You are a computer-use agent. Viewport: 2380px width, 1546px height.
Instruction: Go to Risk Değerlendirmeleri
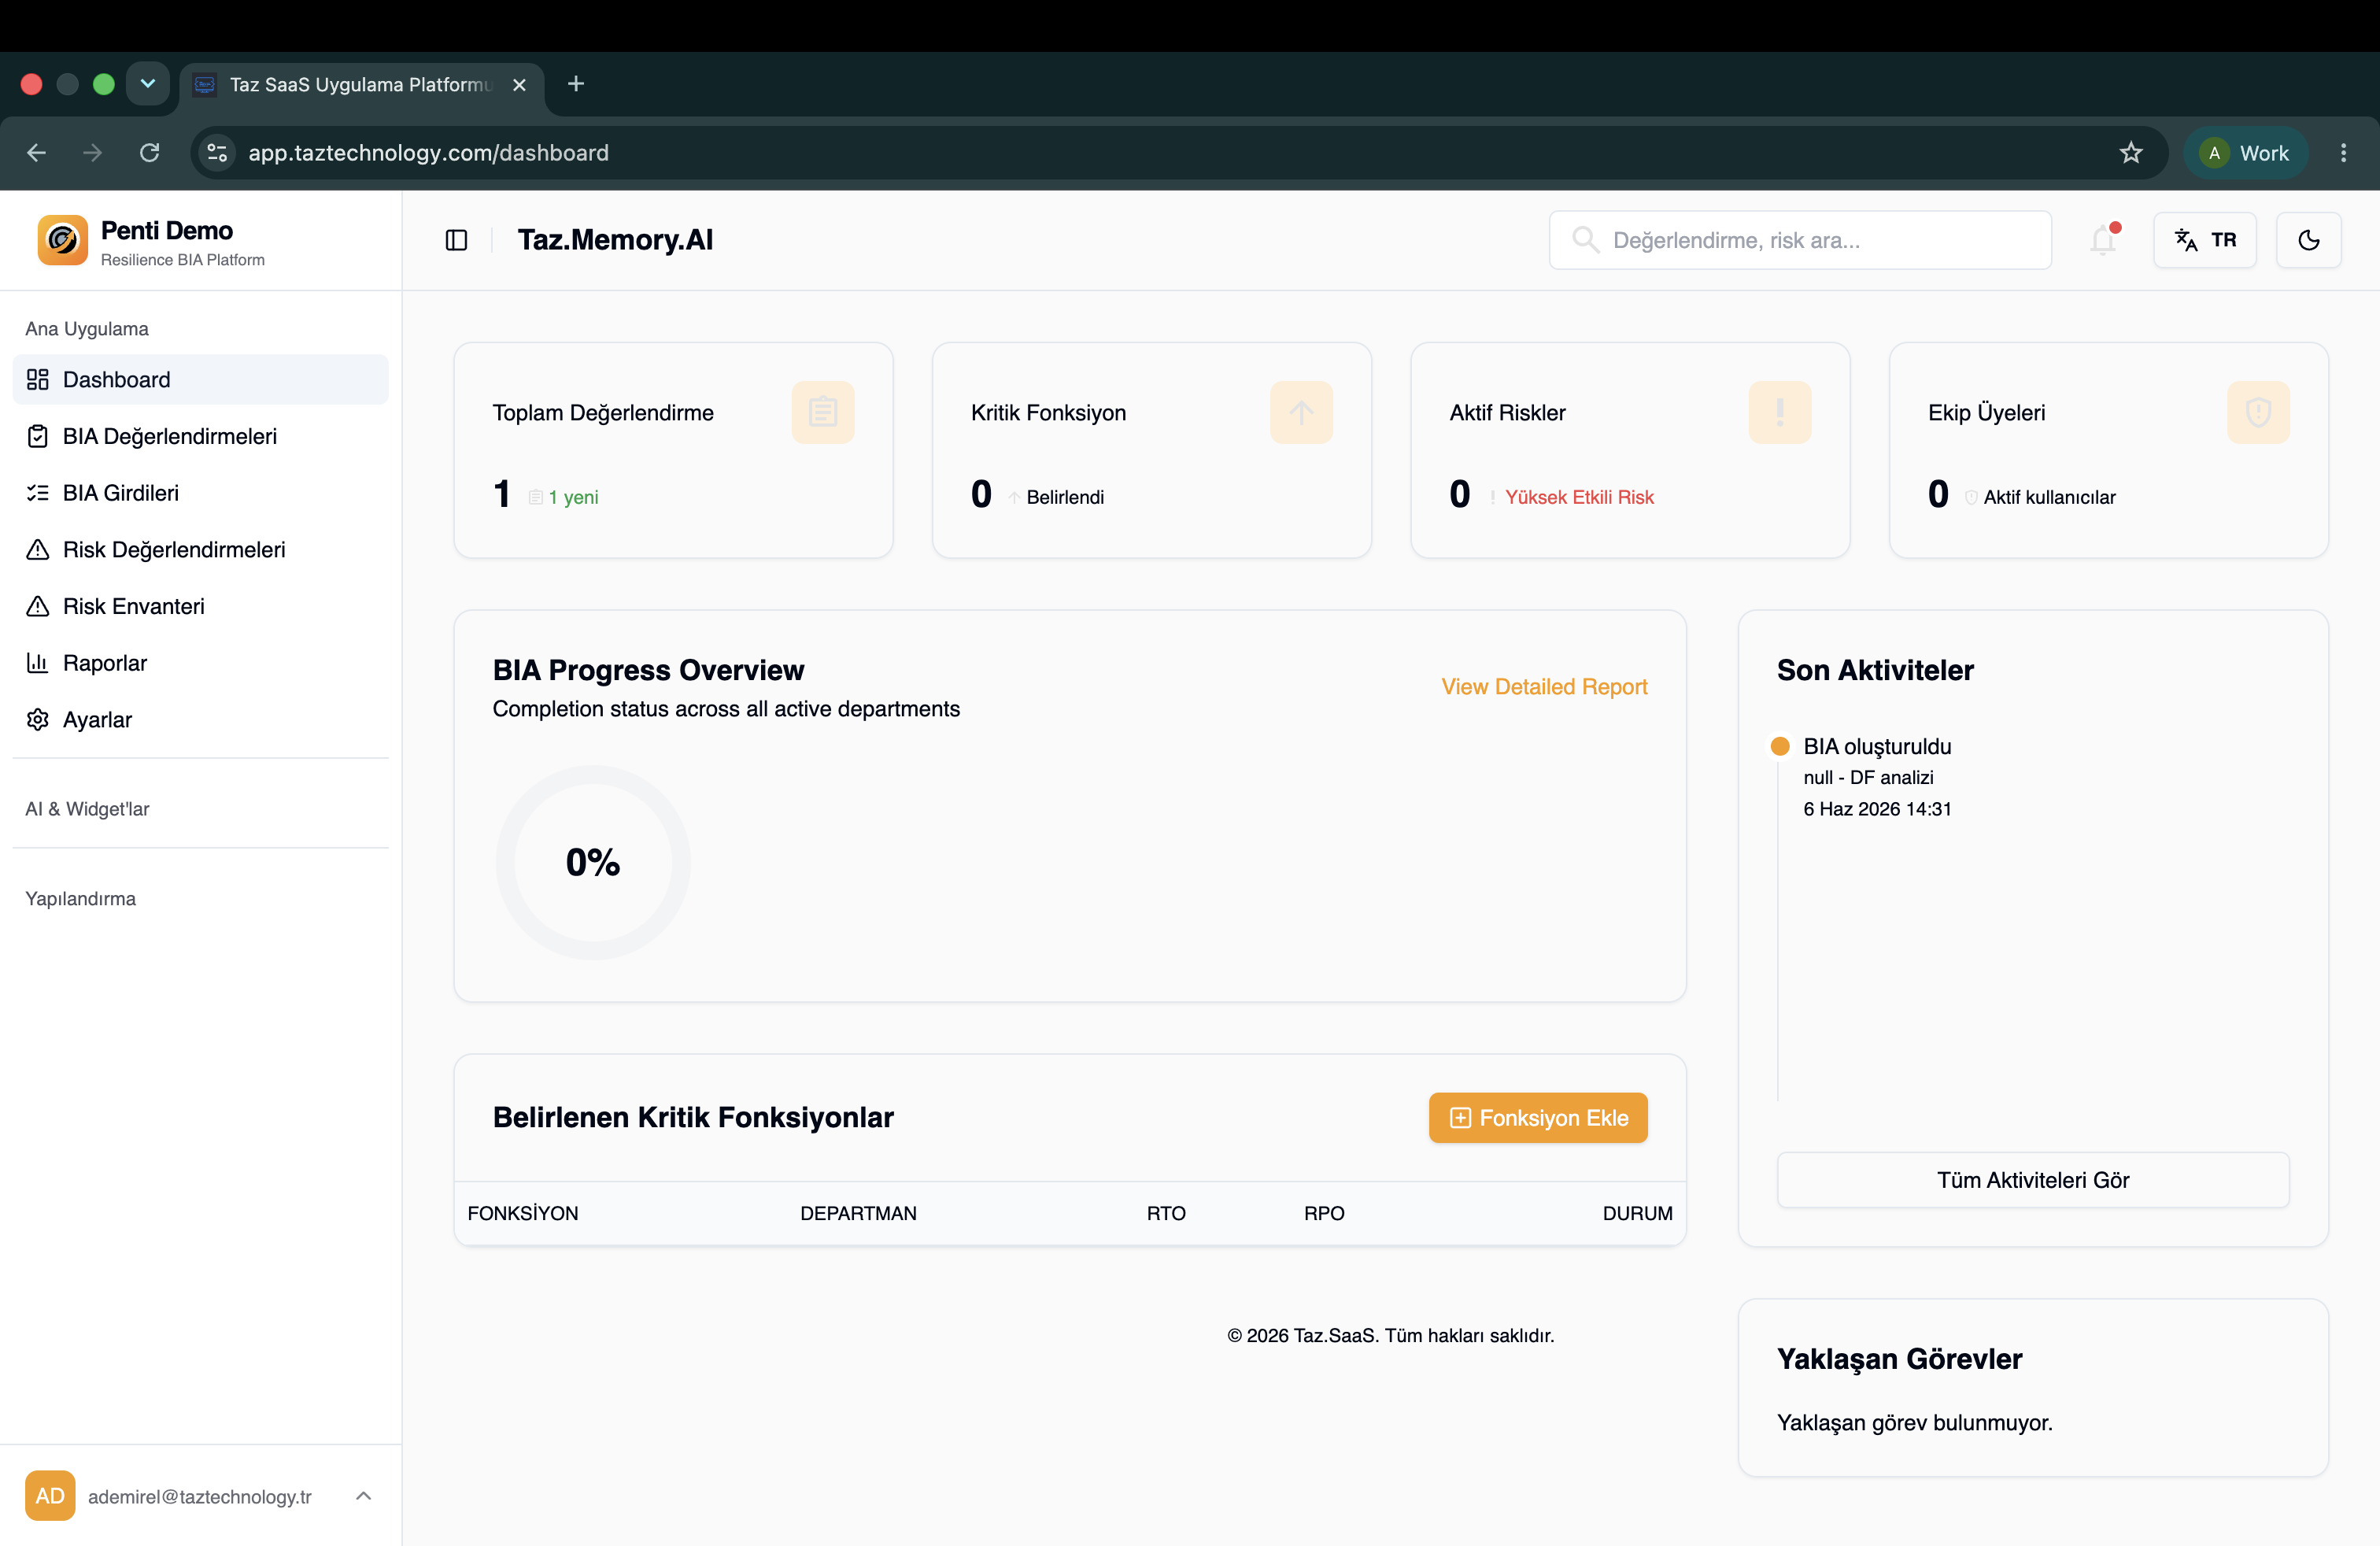[200, 550]
